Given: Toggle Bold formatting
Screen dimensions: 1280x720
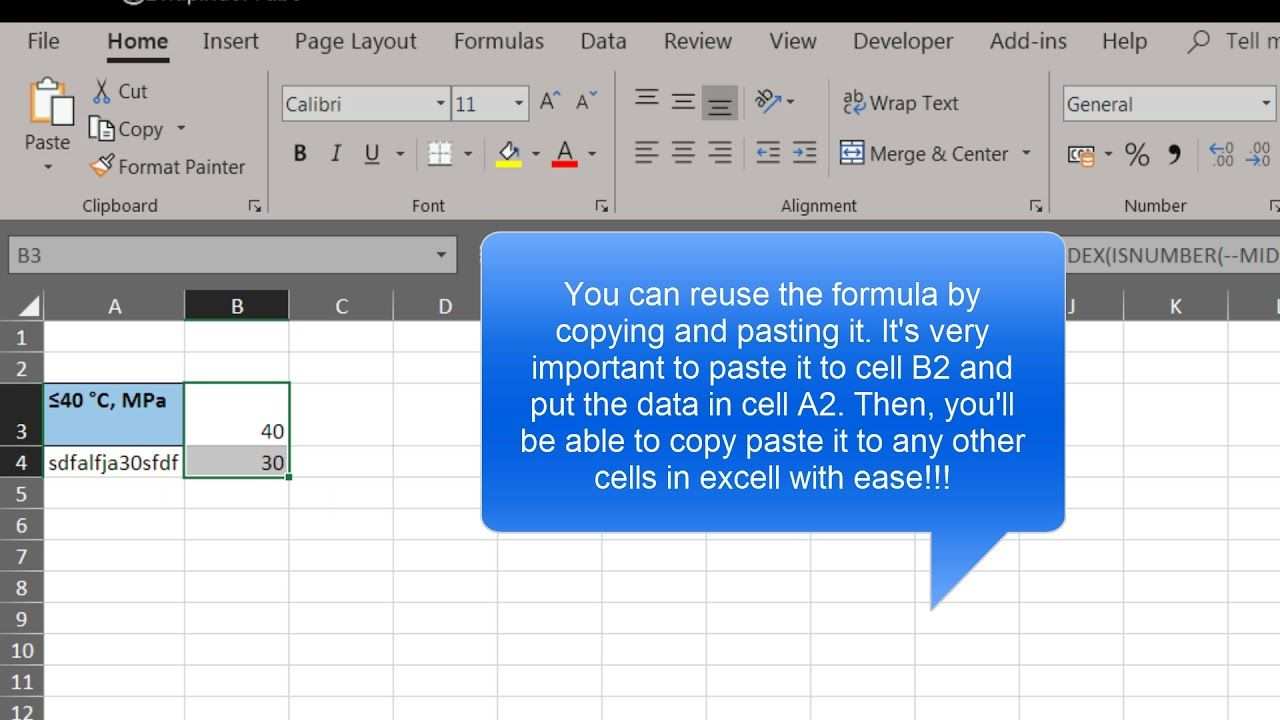Looking at the screenshot, I should tap(299, 154).
